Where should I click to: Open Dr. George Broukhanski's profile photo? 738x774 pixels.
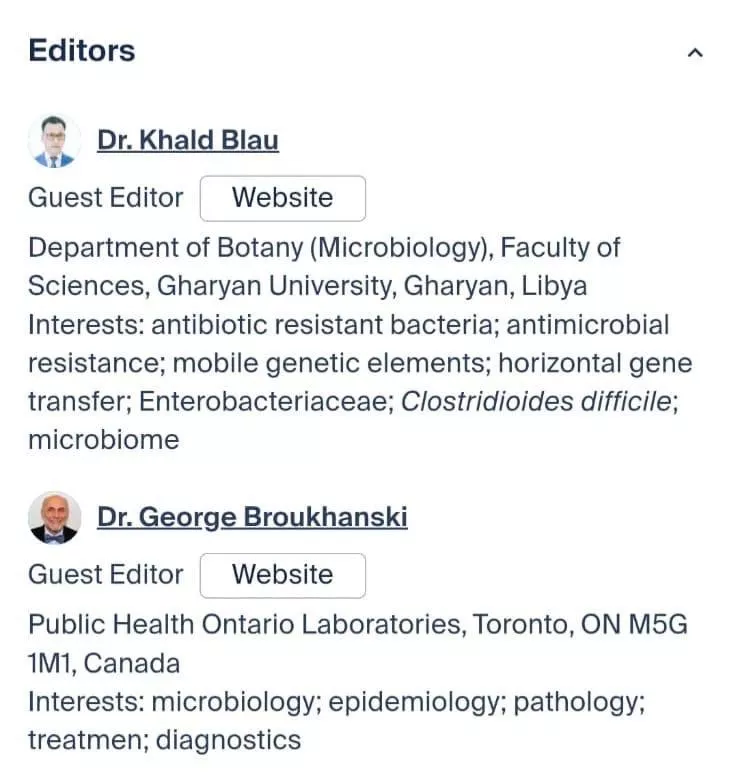(54, 518)
